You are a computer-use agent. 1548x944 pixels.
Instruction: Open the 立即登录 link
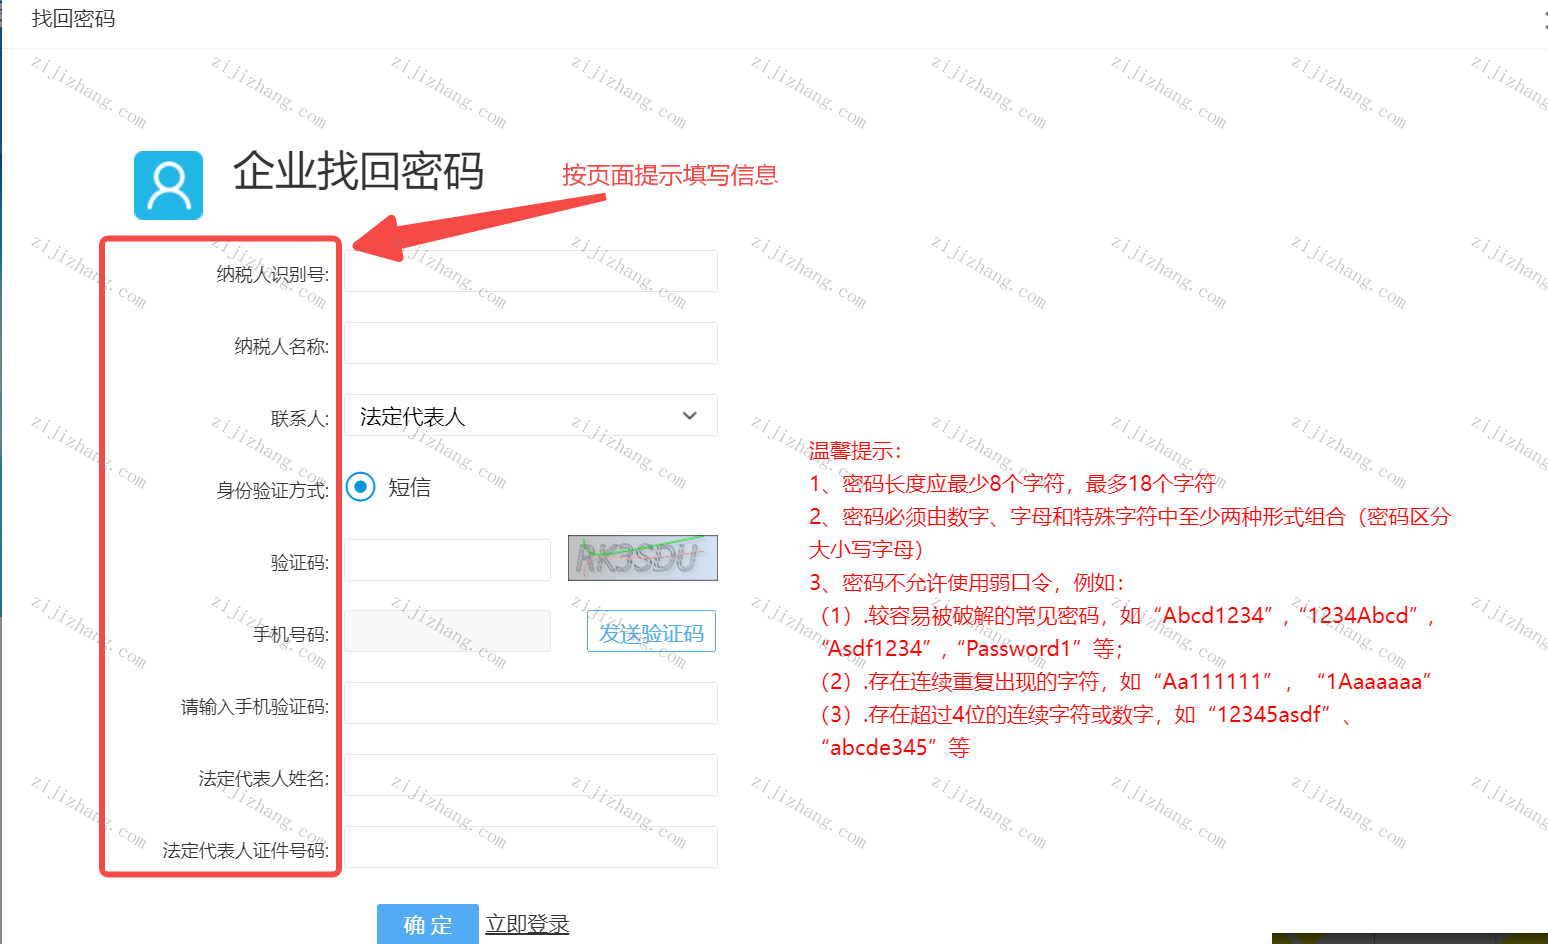(x=527, y=924)
